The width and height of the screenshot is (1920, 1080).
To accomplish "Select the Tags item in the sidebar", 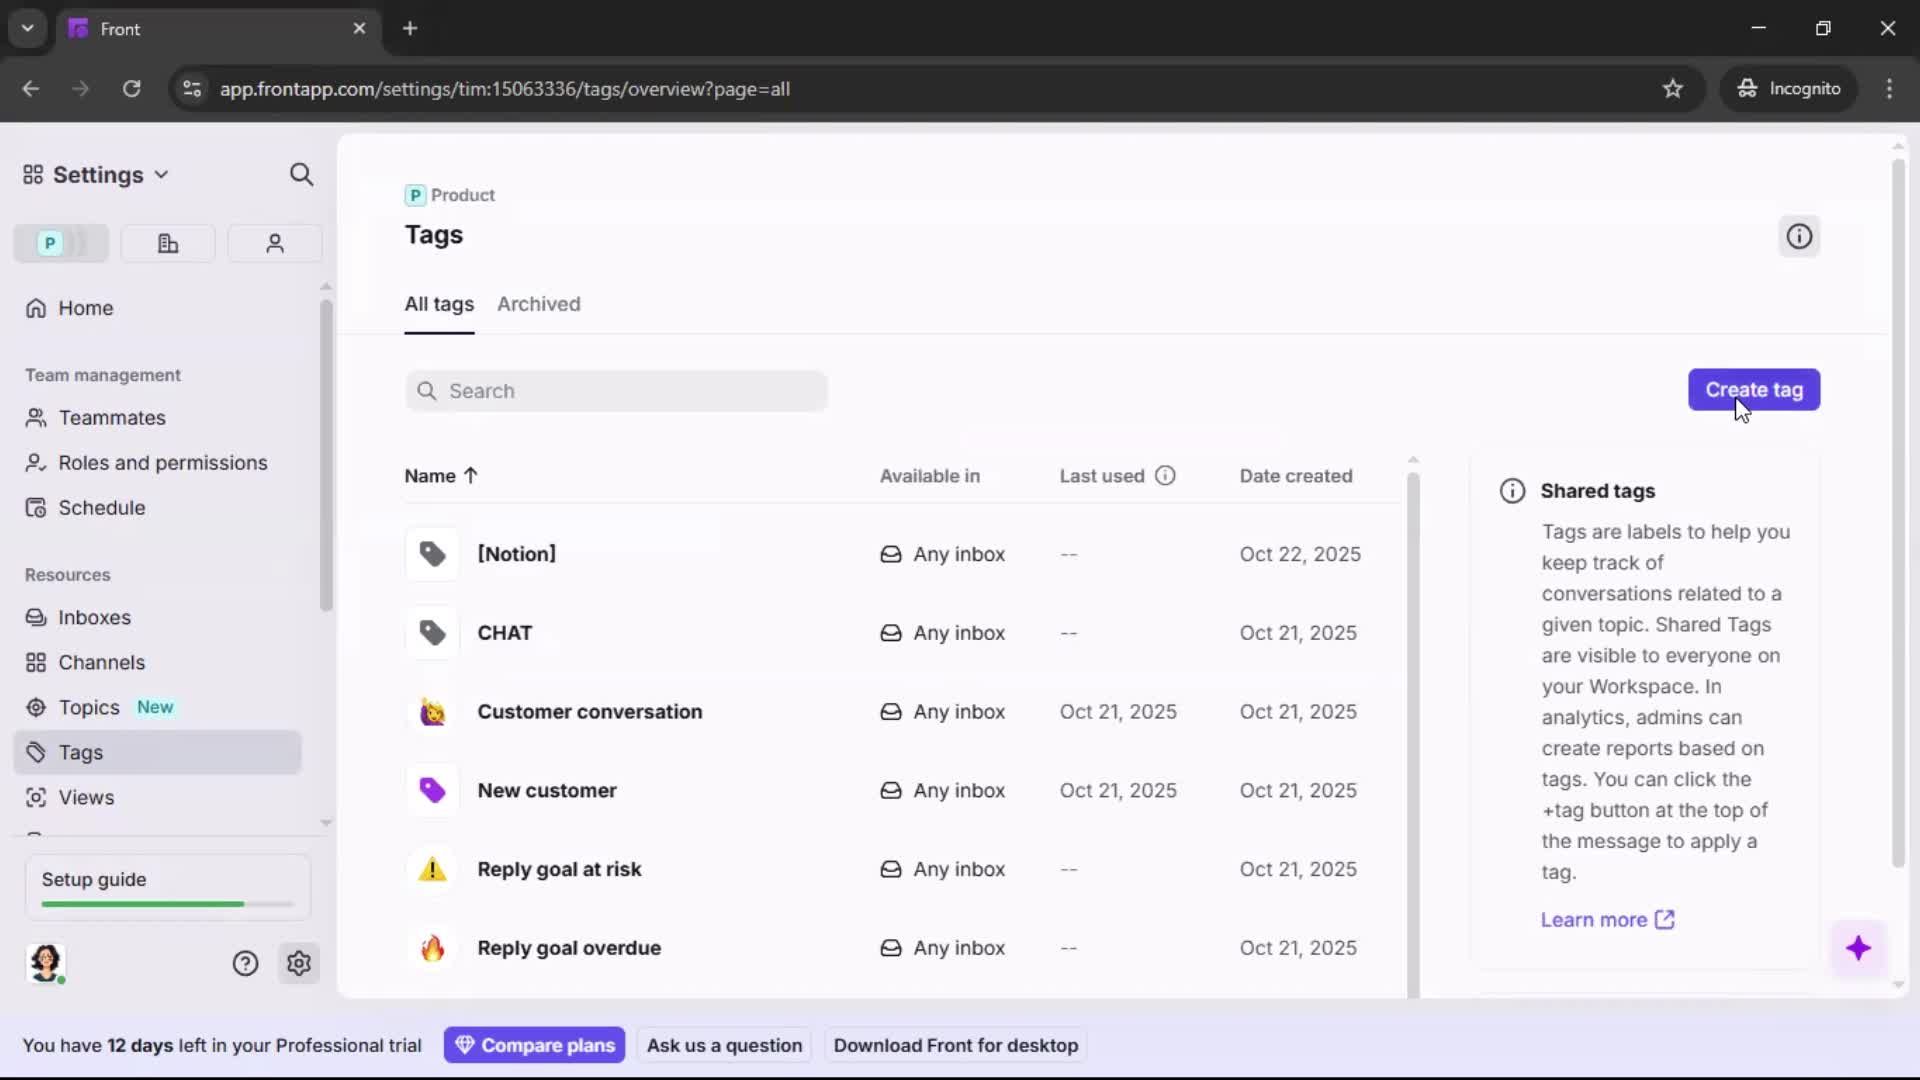I will [80, 752].
